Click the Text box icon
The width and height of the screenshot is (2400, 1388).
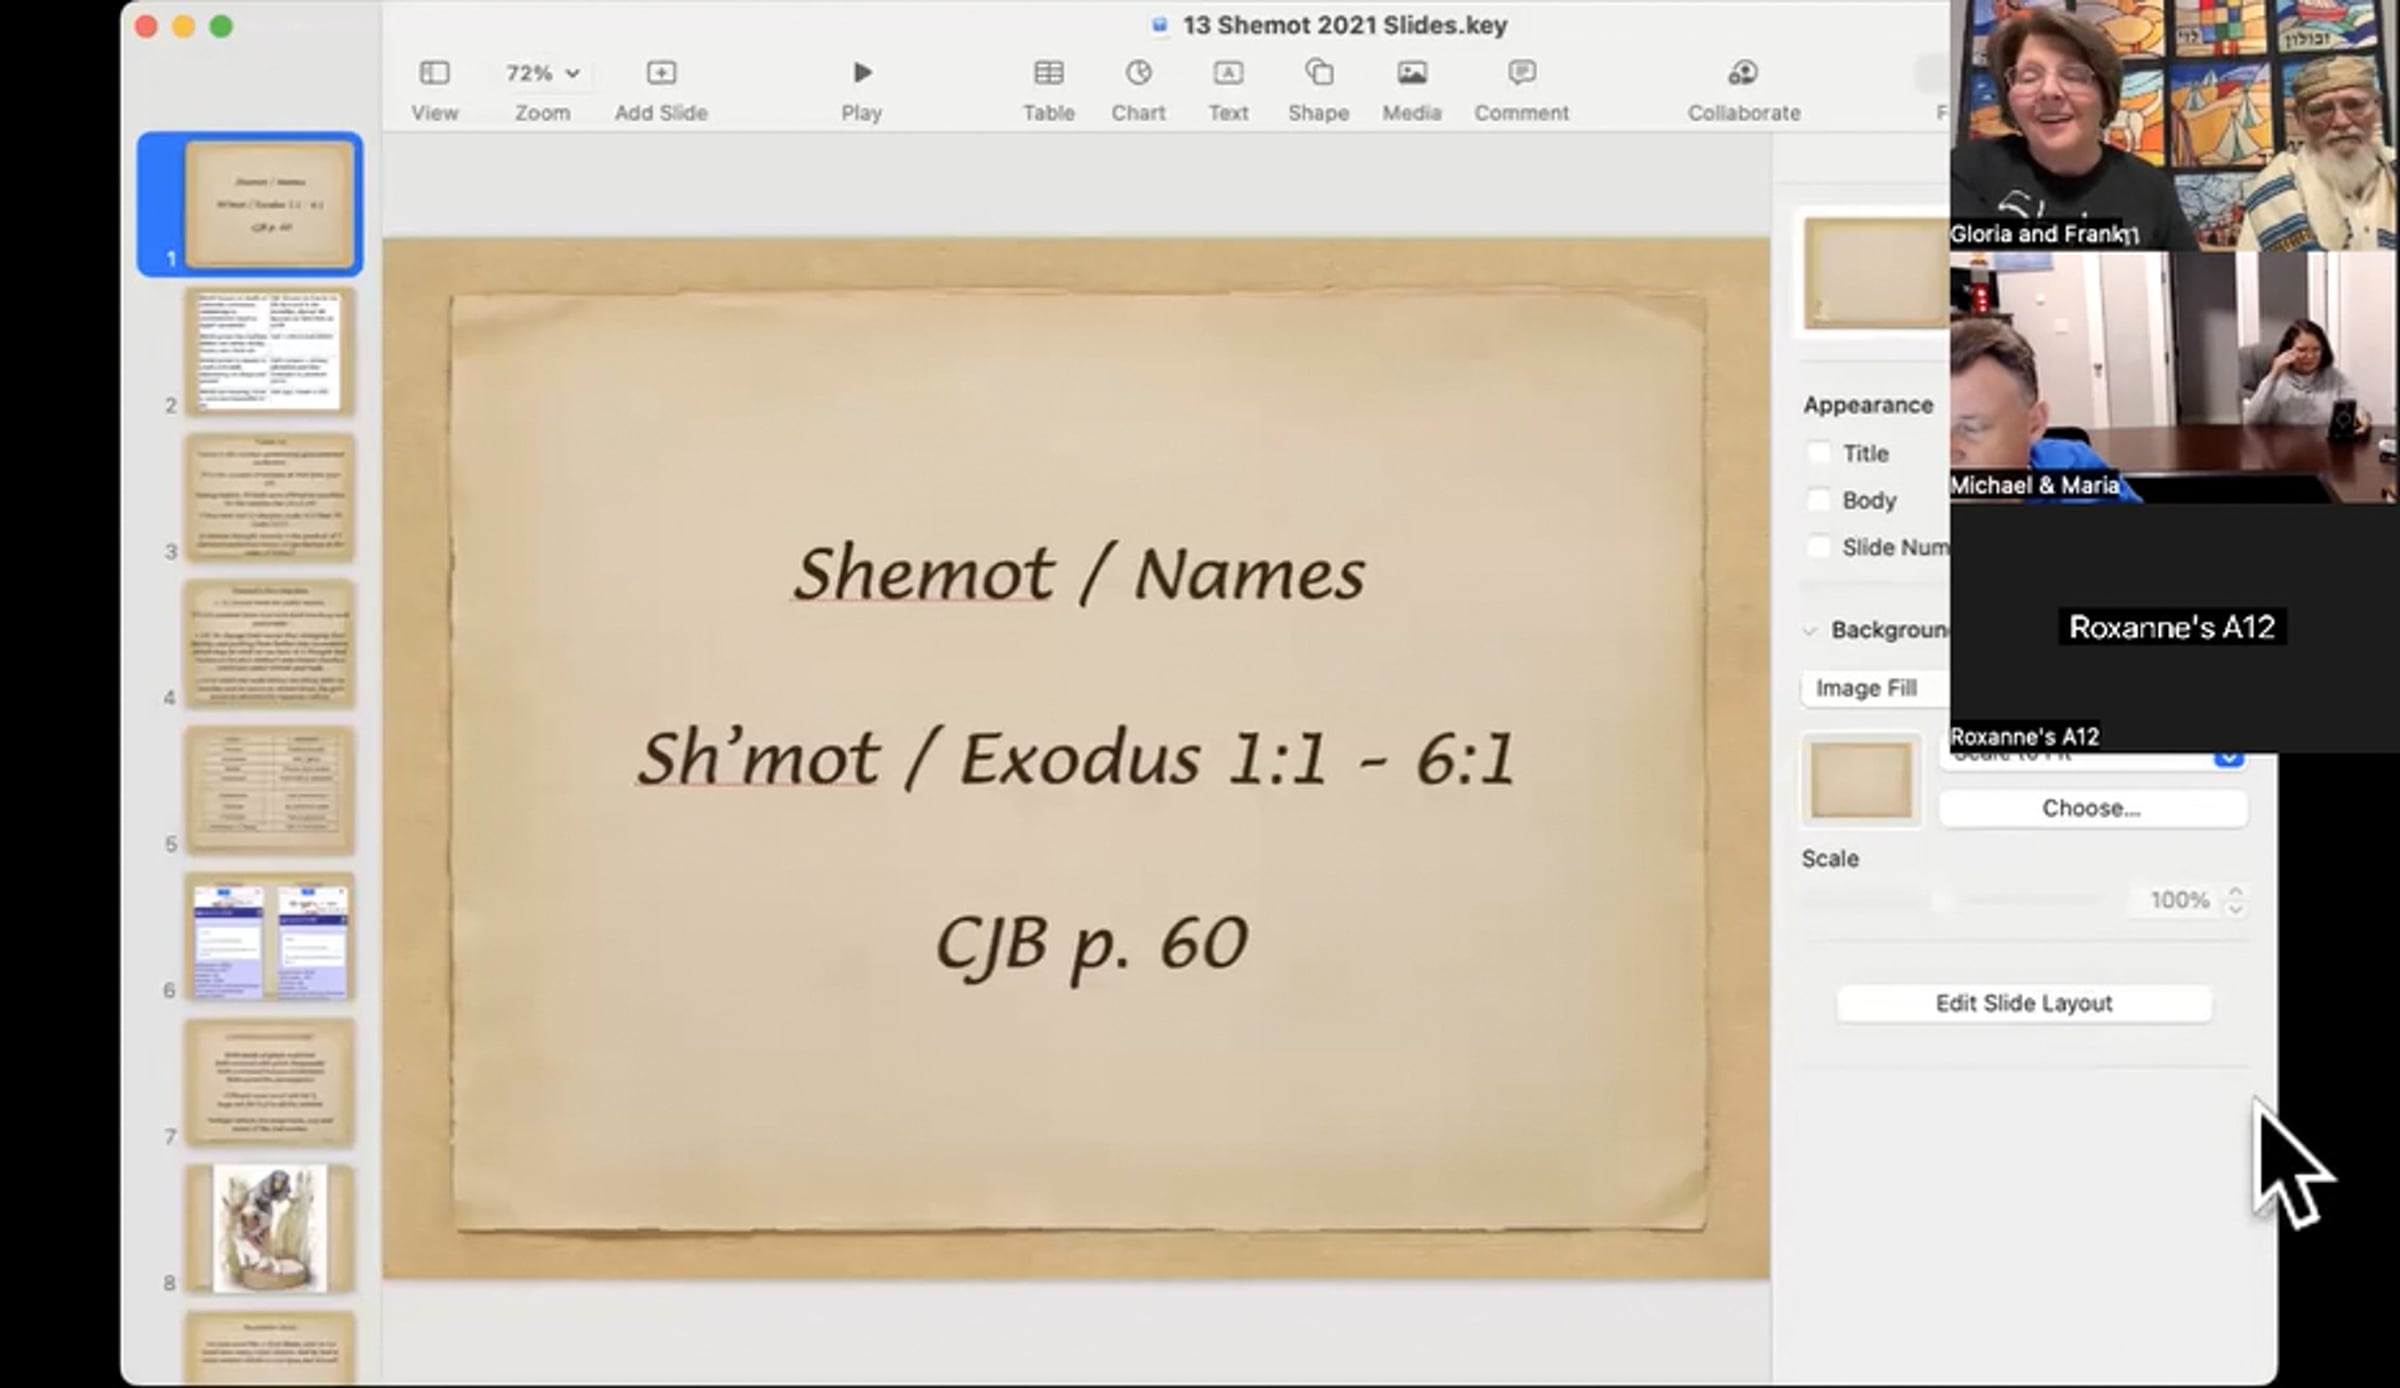click(x=1228, y=73)
